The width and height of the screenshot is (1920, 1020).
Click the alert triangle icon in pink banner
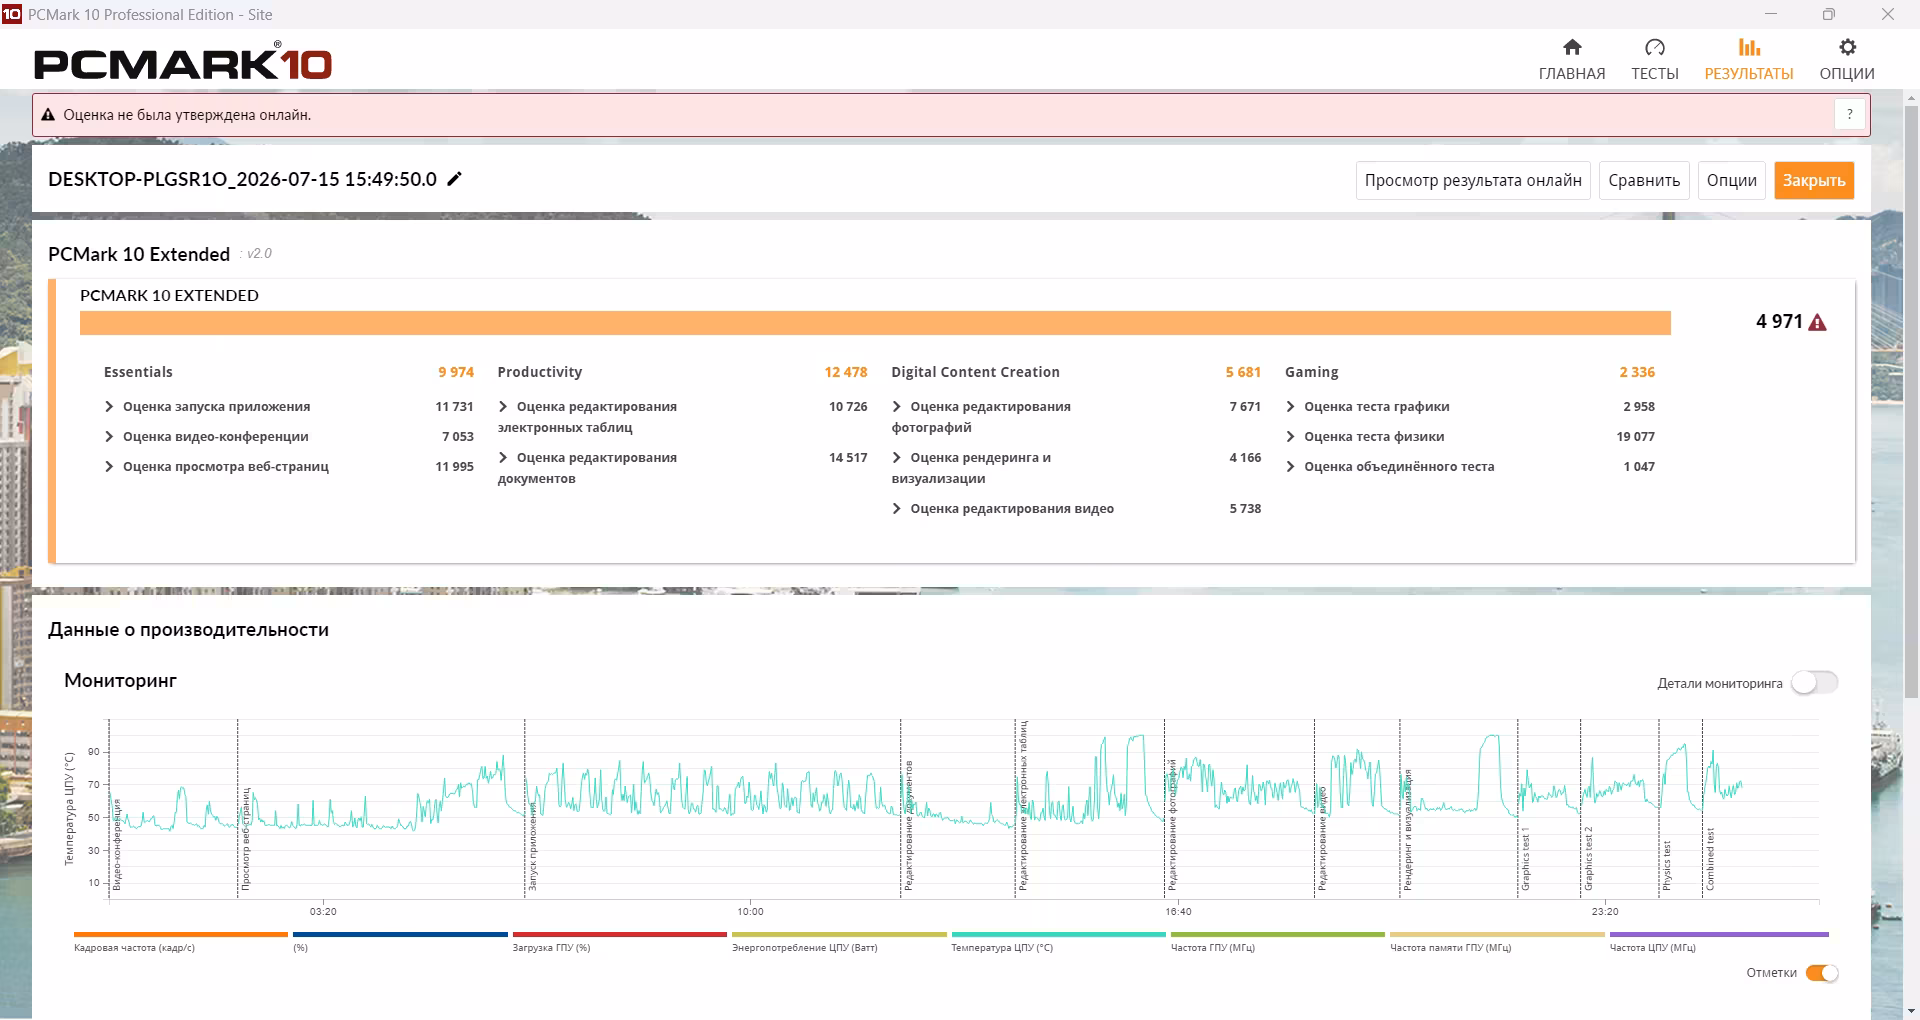pyautogui.click(x=47, y=115)
